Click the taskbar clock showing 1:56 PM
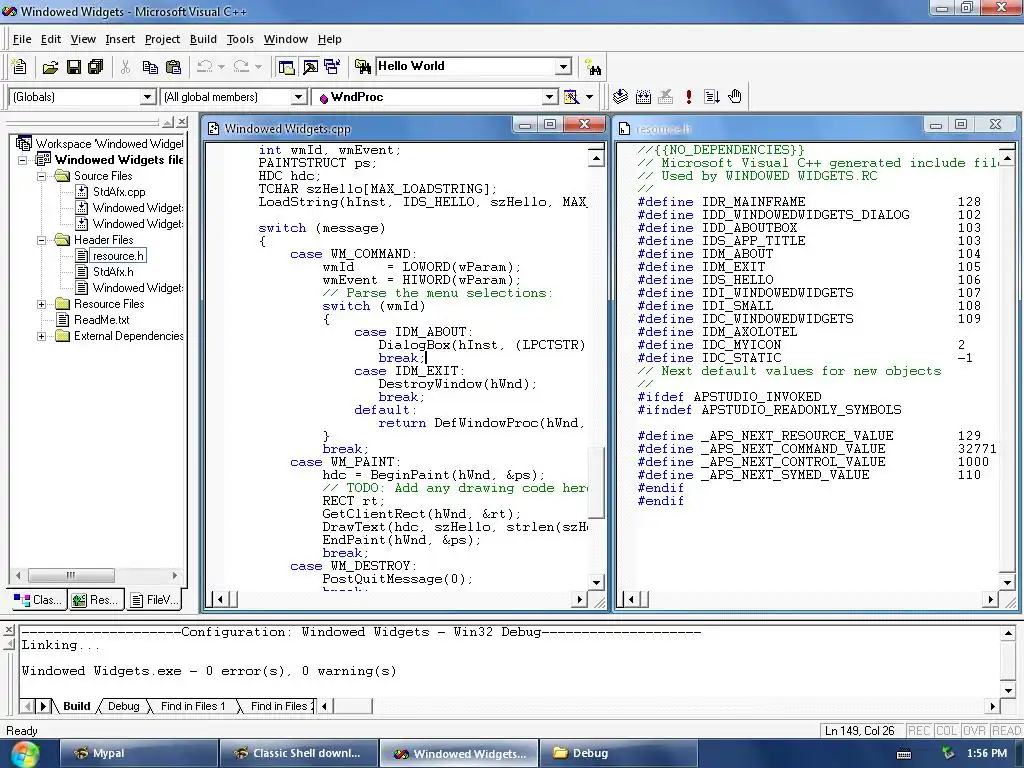 click(x=987, y=753)
